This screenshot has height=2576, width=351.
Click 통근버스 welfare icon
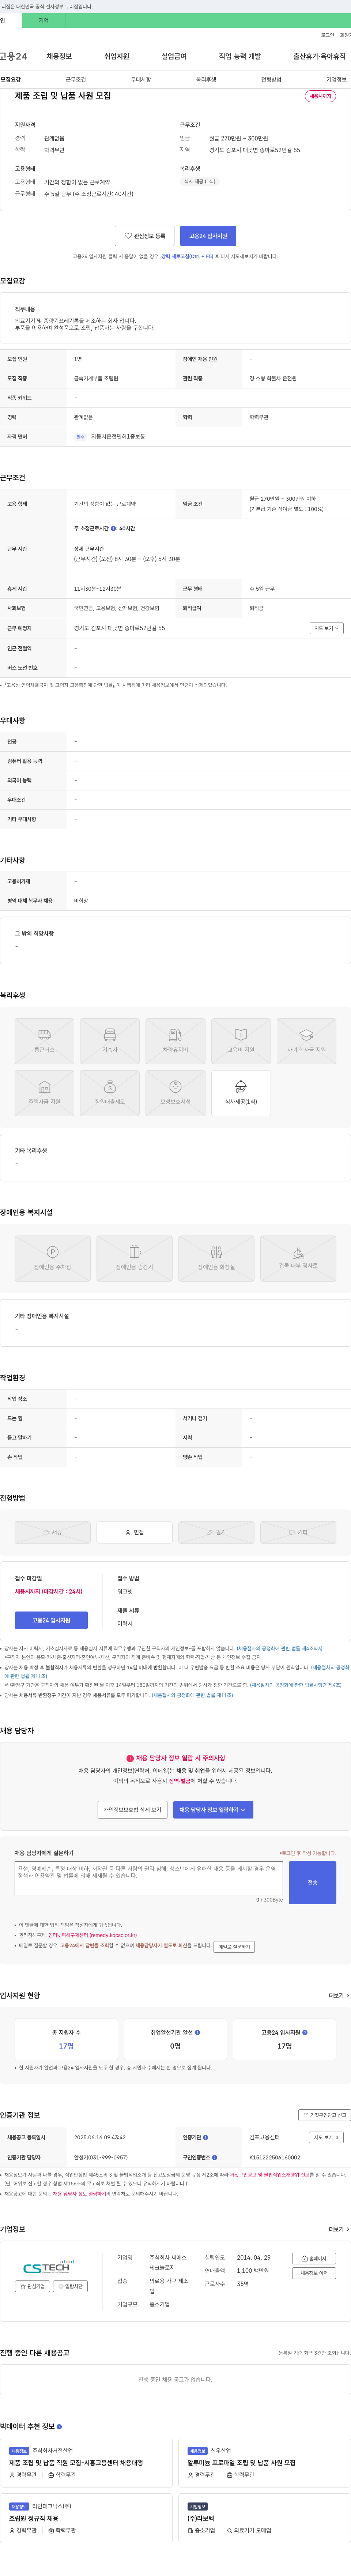coord(44,1041)
